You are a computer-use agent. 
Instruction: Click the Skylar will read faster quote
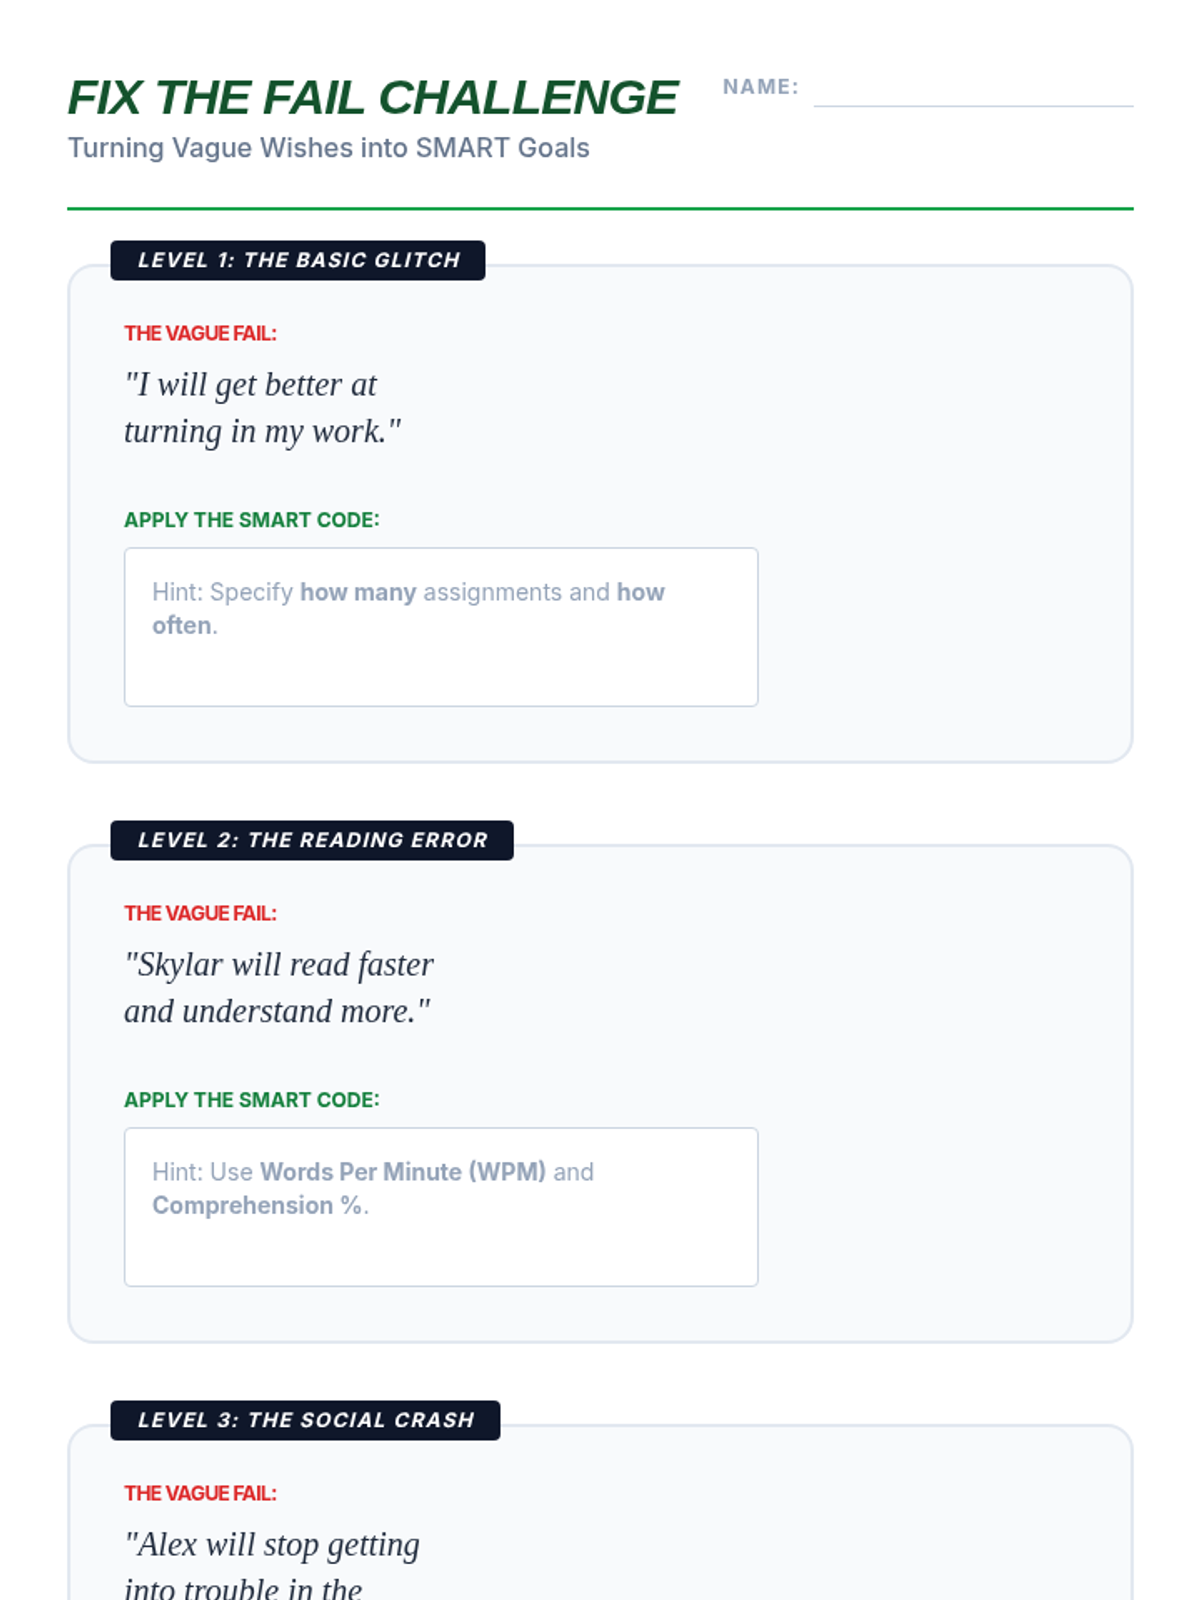(x=279, y=988)
